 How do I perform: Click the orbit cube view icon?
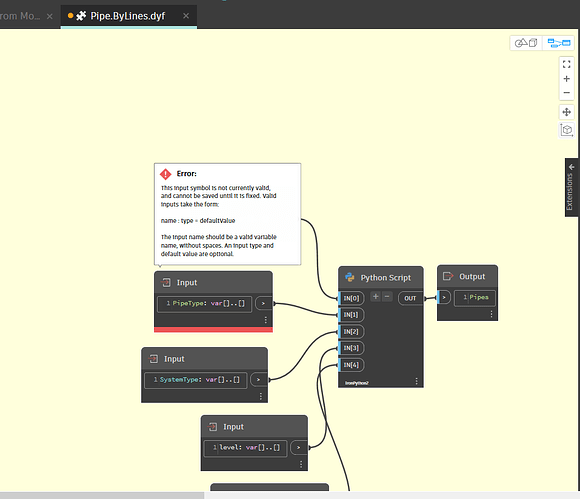566,130
